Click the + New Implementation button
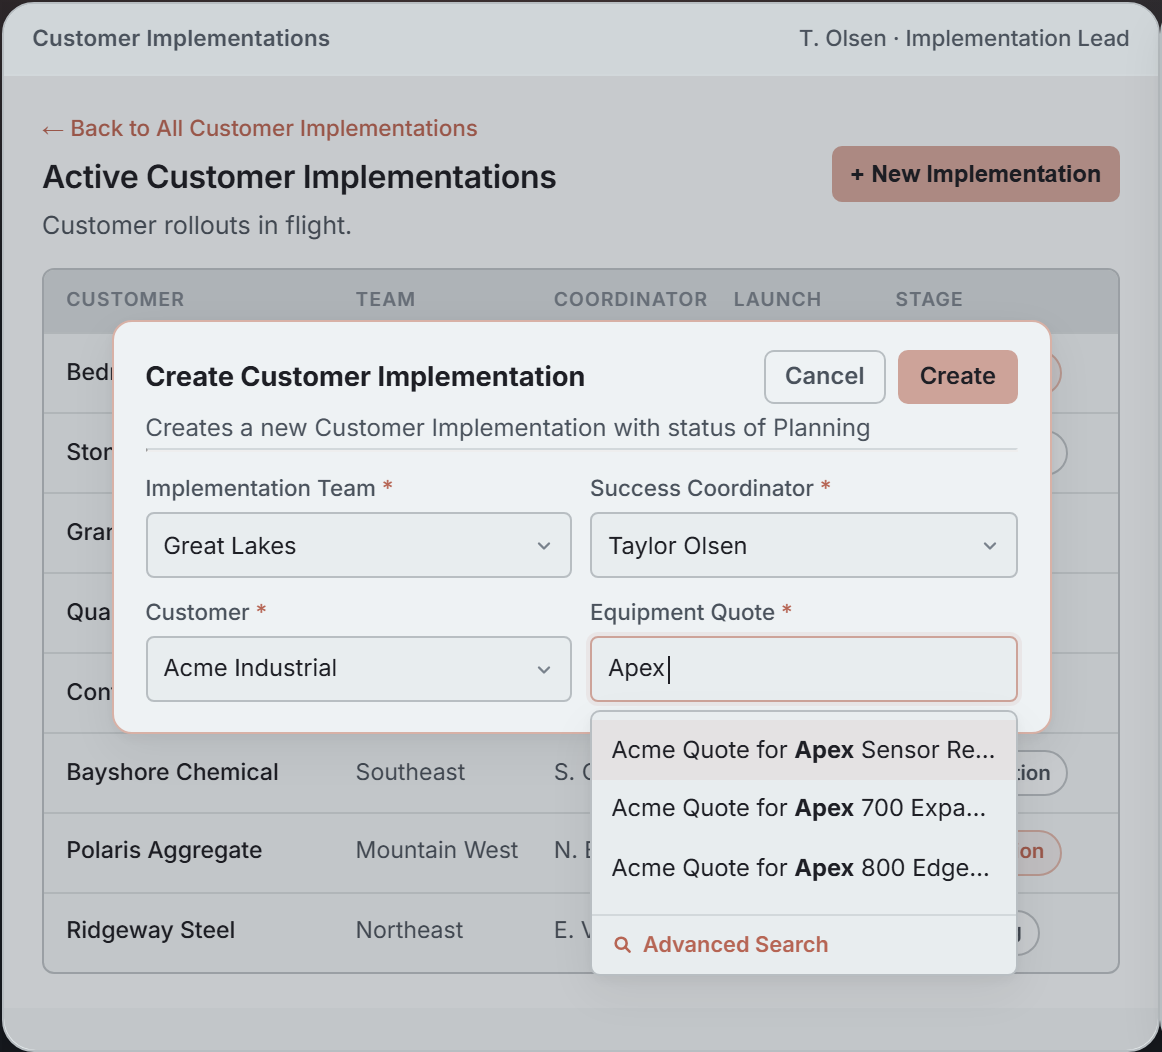The width and height of the screenshot is (1162, 1052). coord(975,174)
